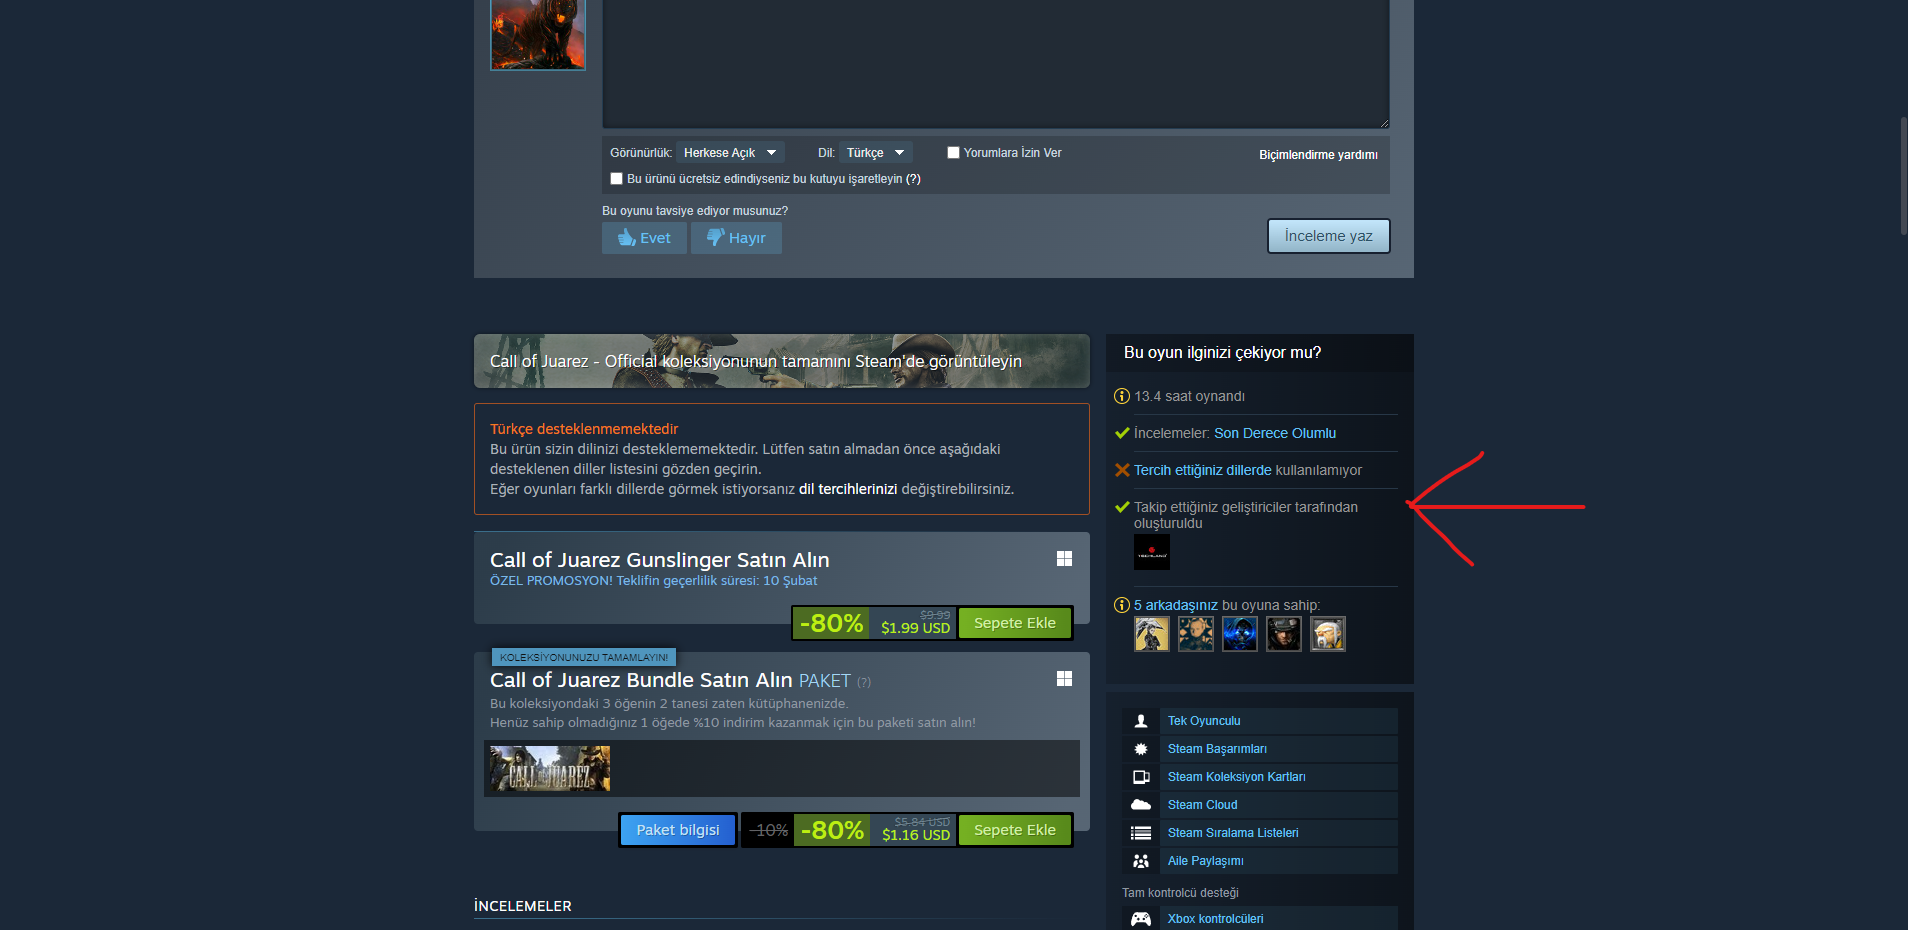Click the green check icon beside İncelemeler

(1122, 433)
